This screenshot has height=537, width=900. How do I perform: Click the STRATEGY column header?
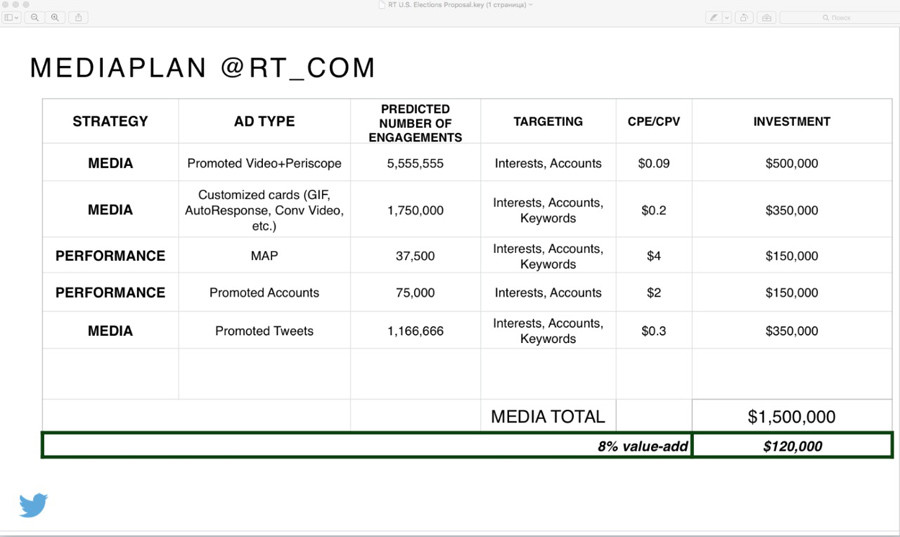coord(110,122)
